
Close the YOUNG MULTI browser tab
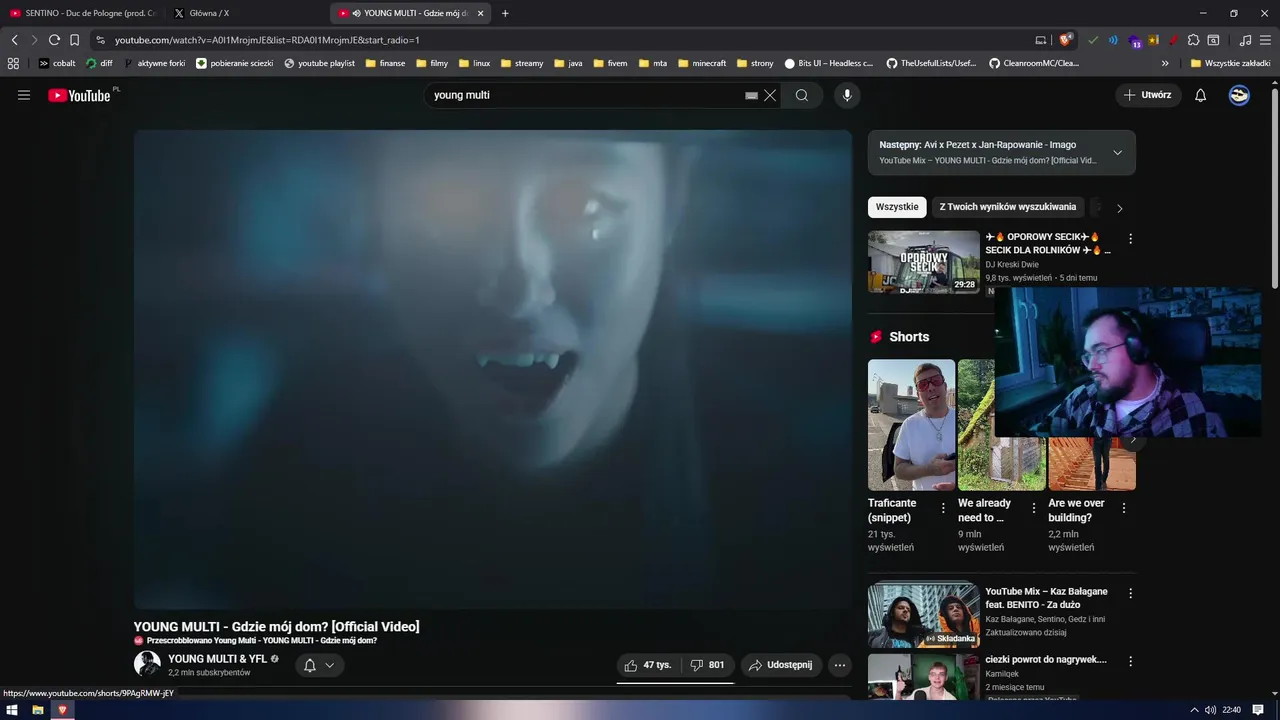click(481, 13)
